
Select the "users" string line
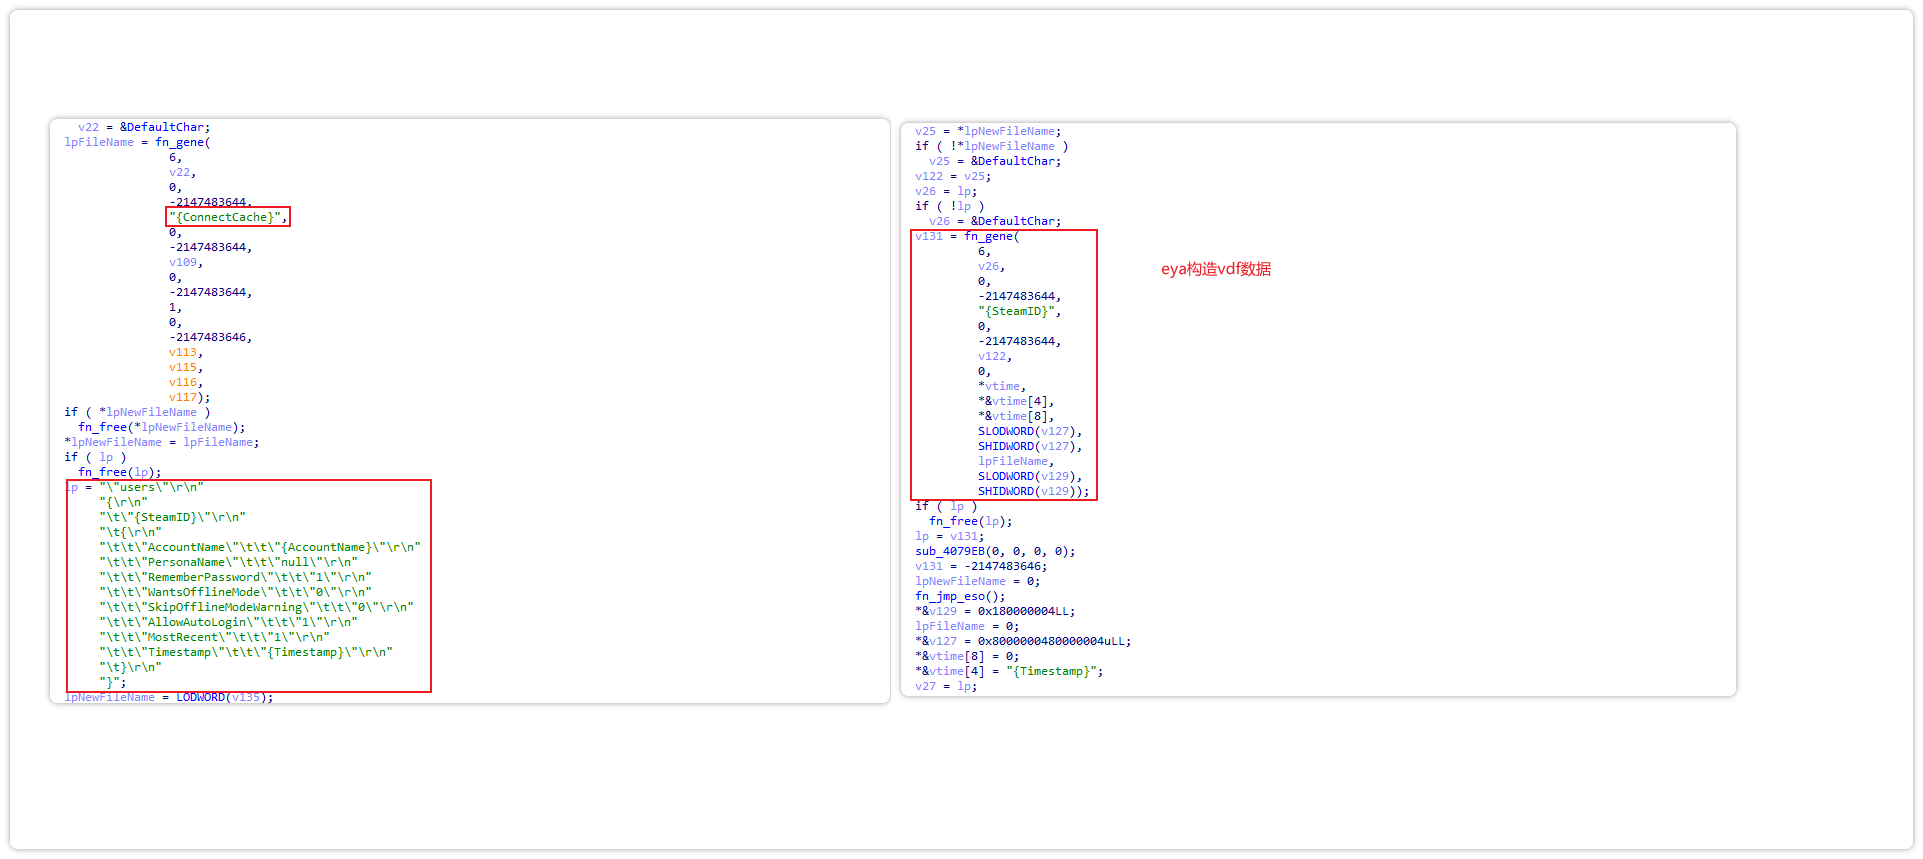click(x=150, y=487)
